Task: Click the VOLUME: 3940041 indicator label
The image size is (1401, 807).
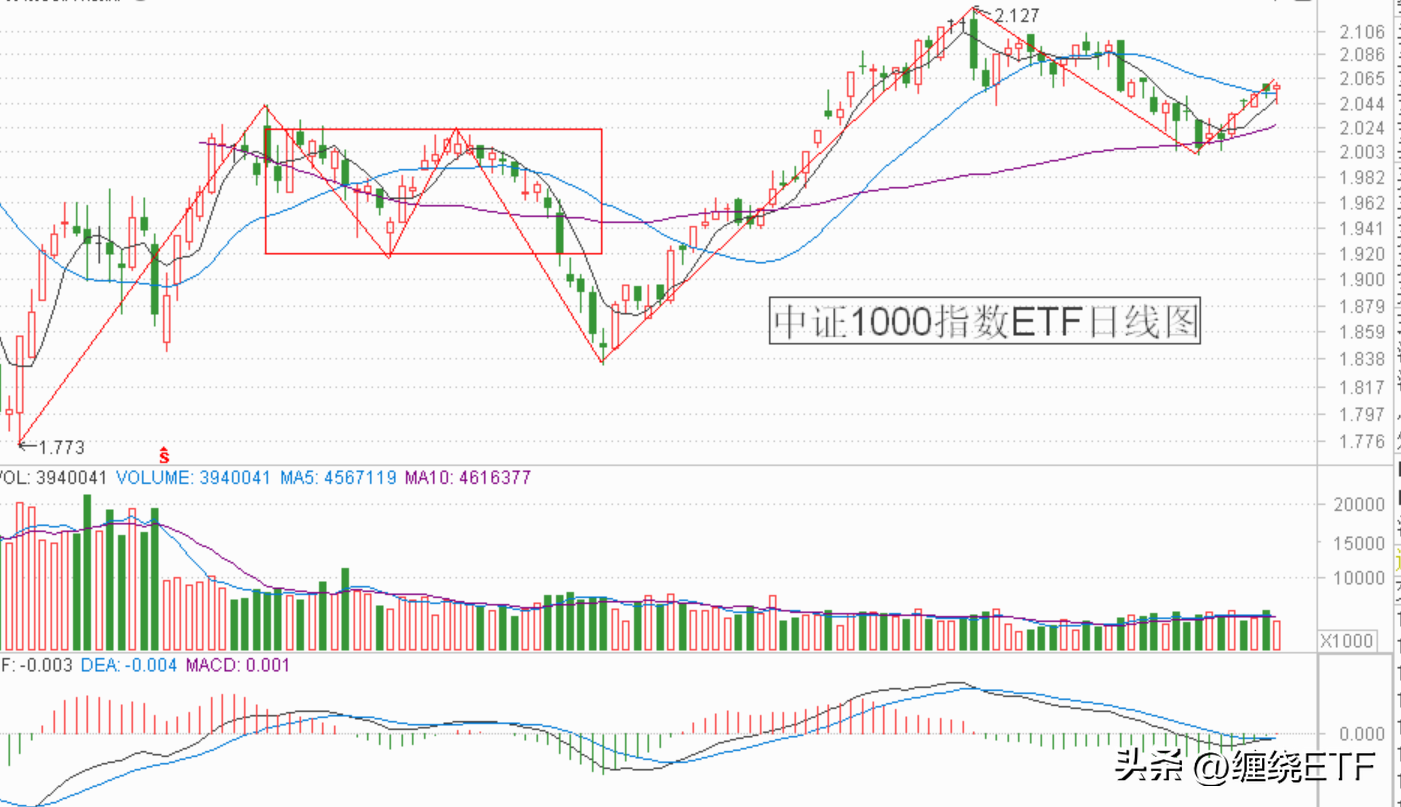Action: click(x=193, y=479)
